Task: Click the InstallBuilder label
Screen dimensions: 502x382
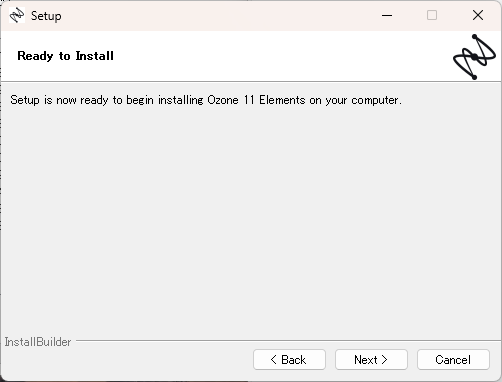Action: pyautogui.click(x=38, y=342)
